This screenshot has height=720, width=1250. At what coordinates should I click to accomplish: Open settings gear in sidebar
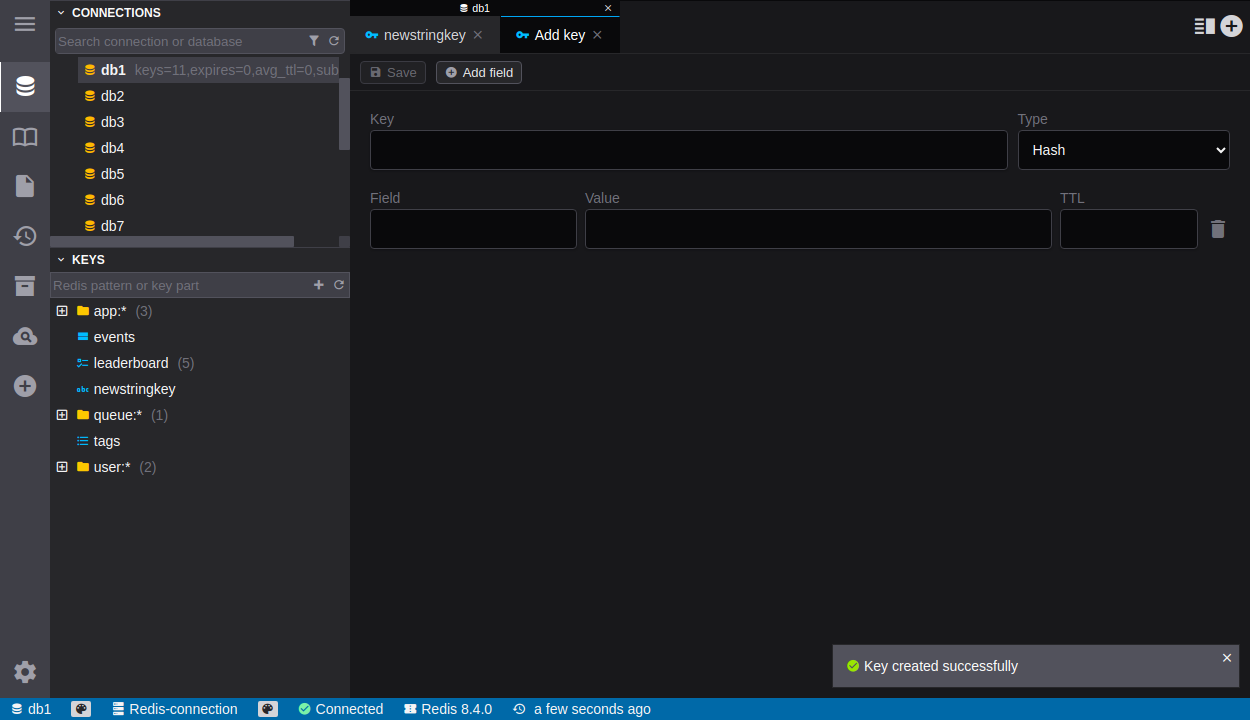pos(25,672)
